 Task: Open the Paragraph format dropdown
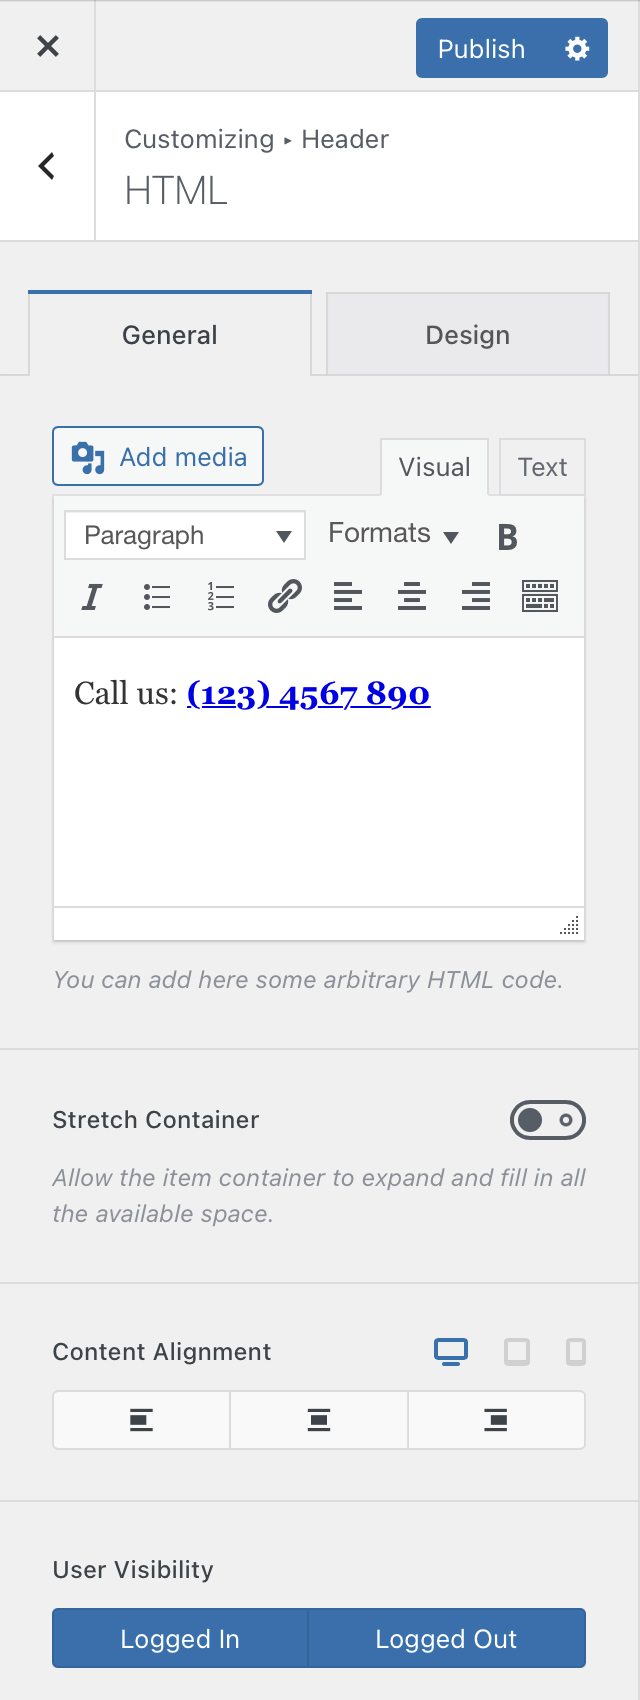(x=185, y=536)
